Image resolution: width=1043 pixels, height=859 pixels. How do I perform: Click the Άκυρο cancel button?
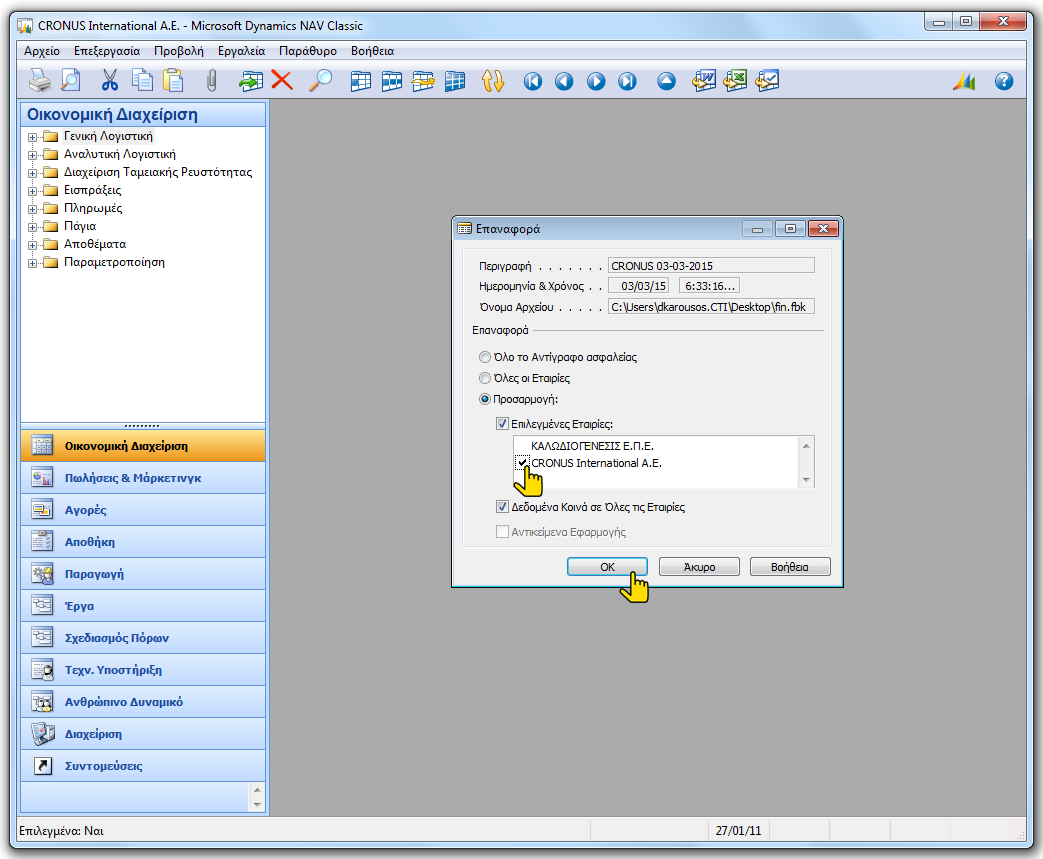(699, 567)
